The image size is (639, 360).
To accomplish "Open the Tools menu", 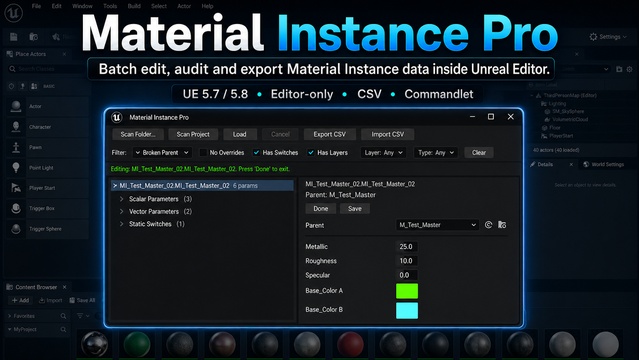I will coord(110,6).
